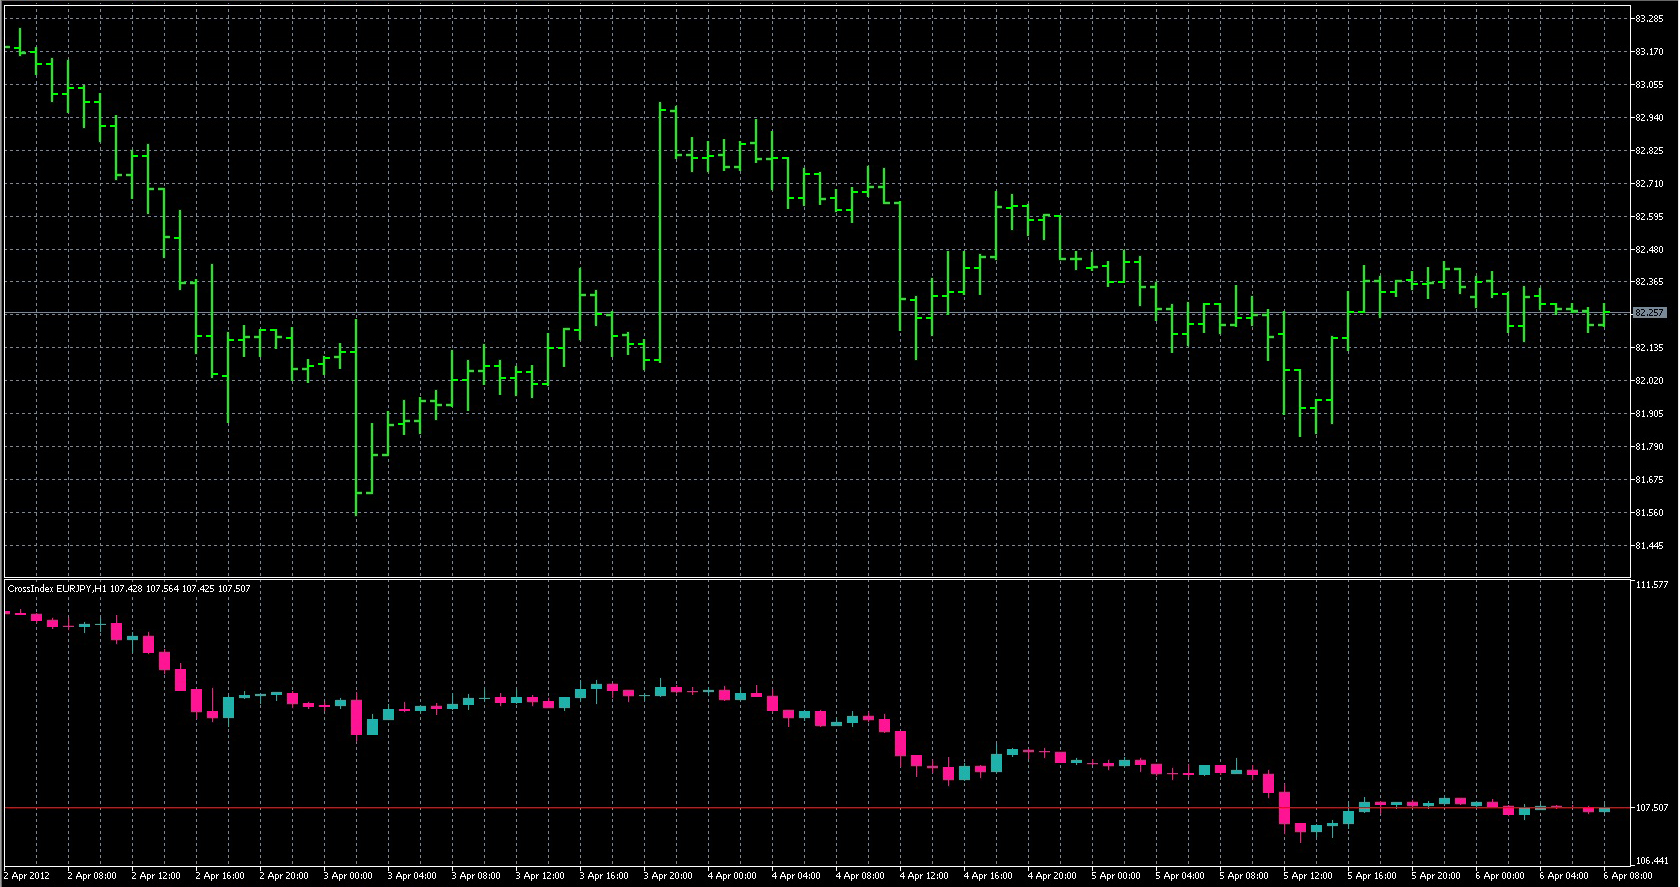The height and width of the screenshot is (887, 1680).
Task: Click the 81.905 price axis value
Action: tap(1649, 413)
